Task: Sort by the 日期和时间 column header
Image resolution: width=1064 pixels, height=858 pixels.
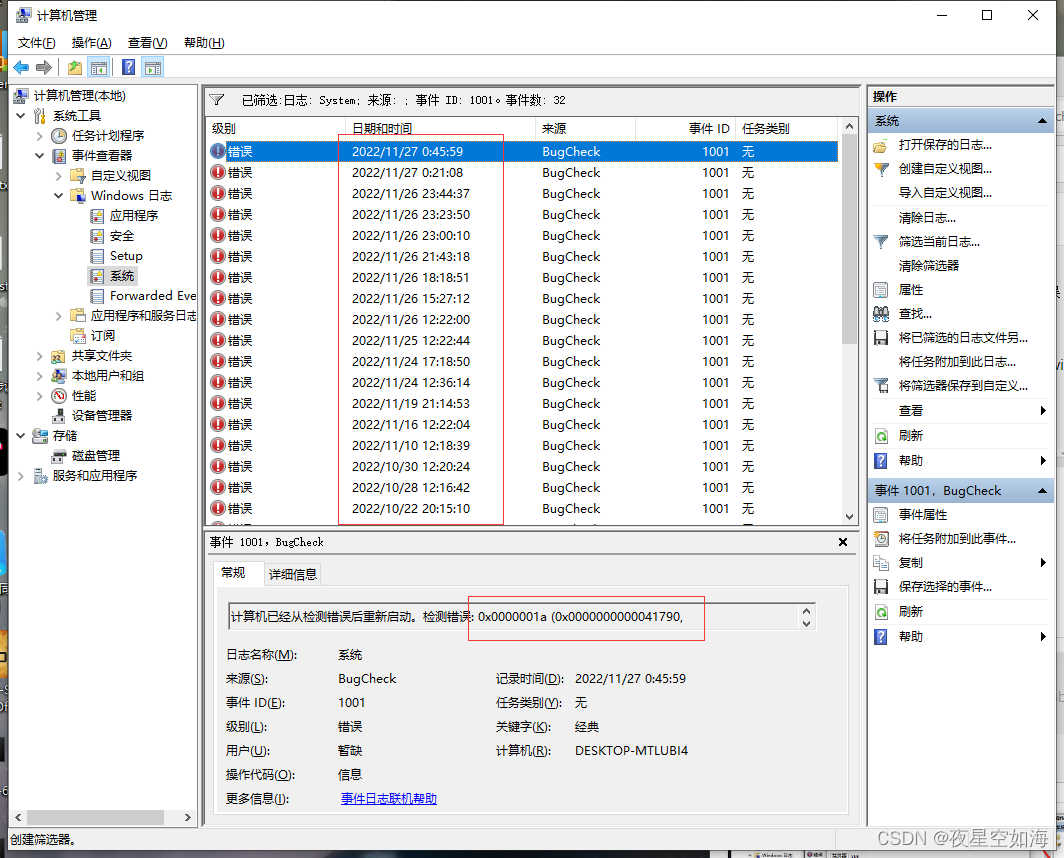Action: point(440,128)
